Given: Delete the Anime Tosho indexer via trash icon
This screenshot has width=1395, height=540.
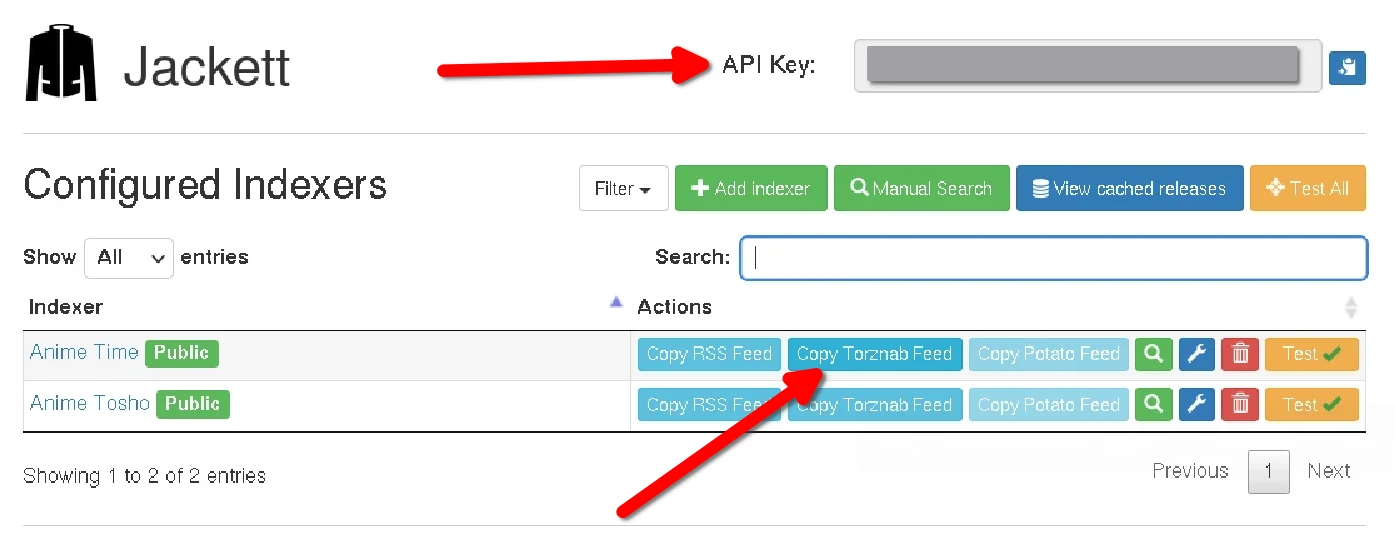Looking at the screenshot, I should pos(1240,405).
